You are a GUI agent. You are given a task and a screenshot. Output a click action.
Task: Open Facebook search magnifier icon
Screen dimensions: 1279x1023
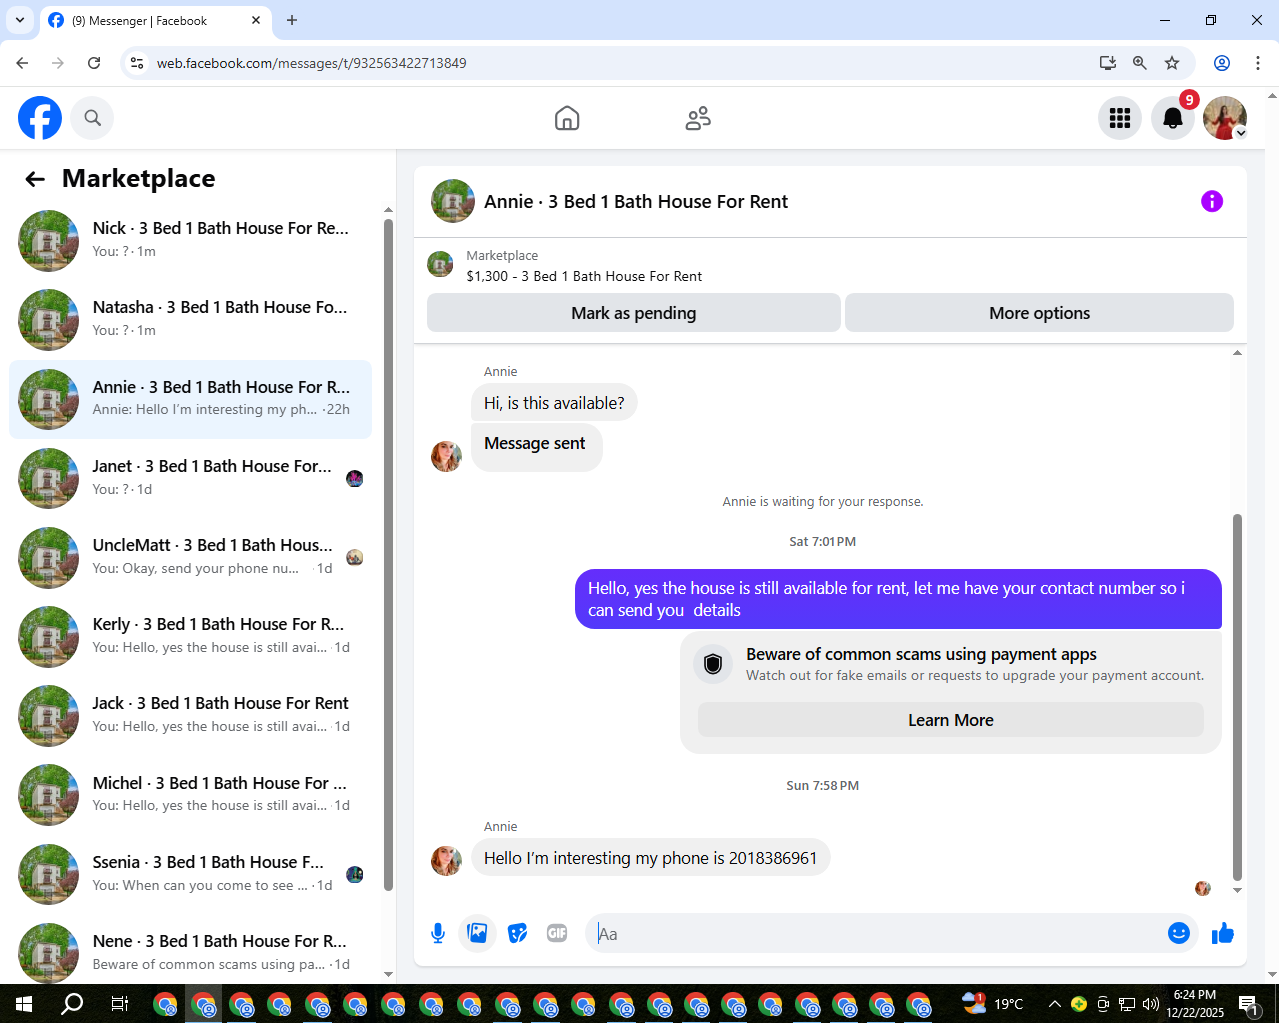coord(92,118)
